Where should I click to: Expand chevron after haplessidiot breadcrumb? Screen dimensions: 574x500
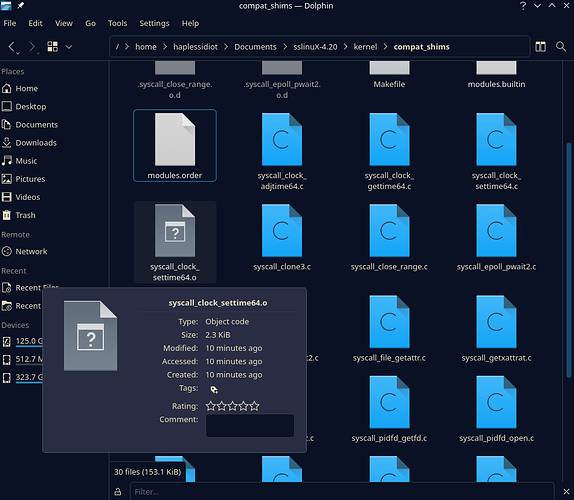point(226,47)
